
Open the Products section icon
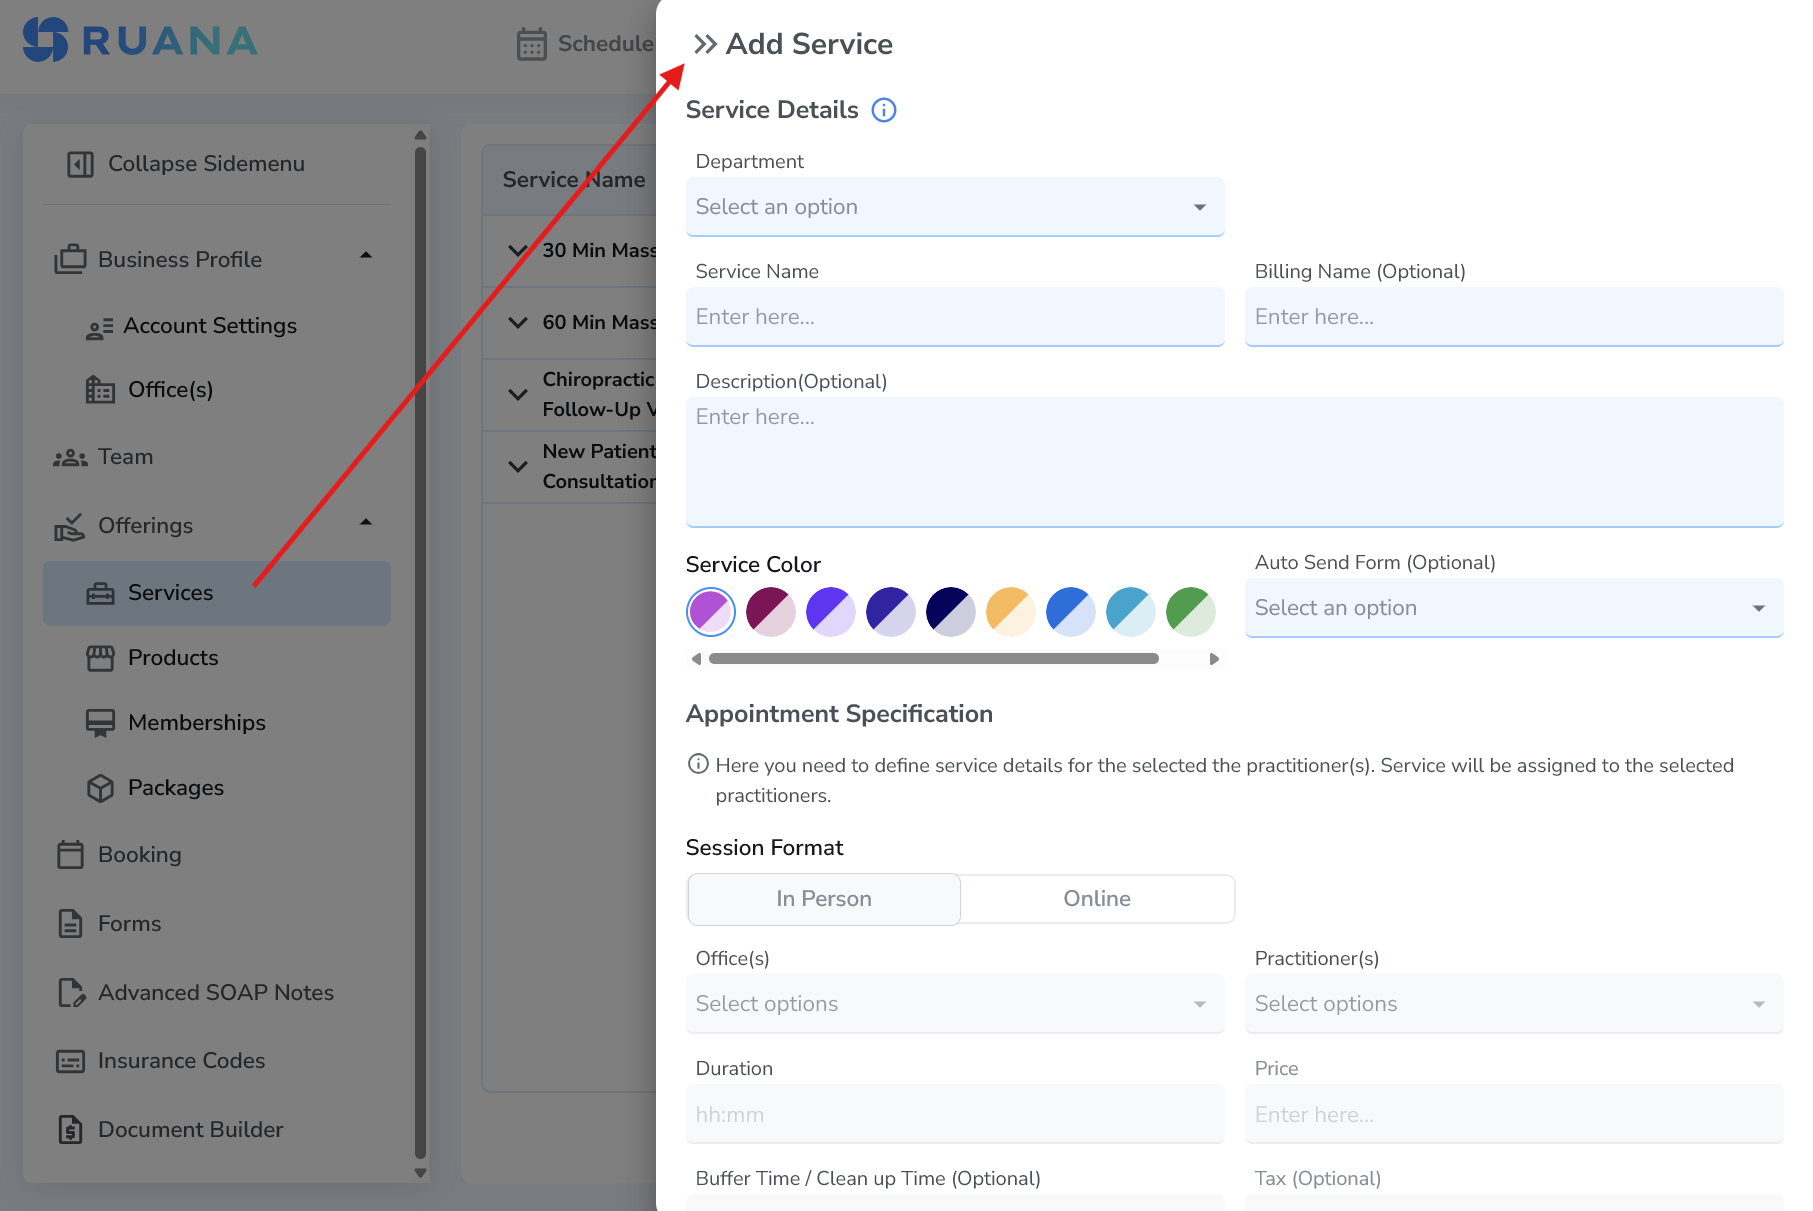click(x=101, y=657)
